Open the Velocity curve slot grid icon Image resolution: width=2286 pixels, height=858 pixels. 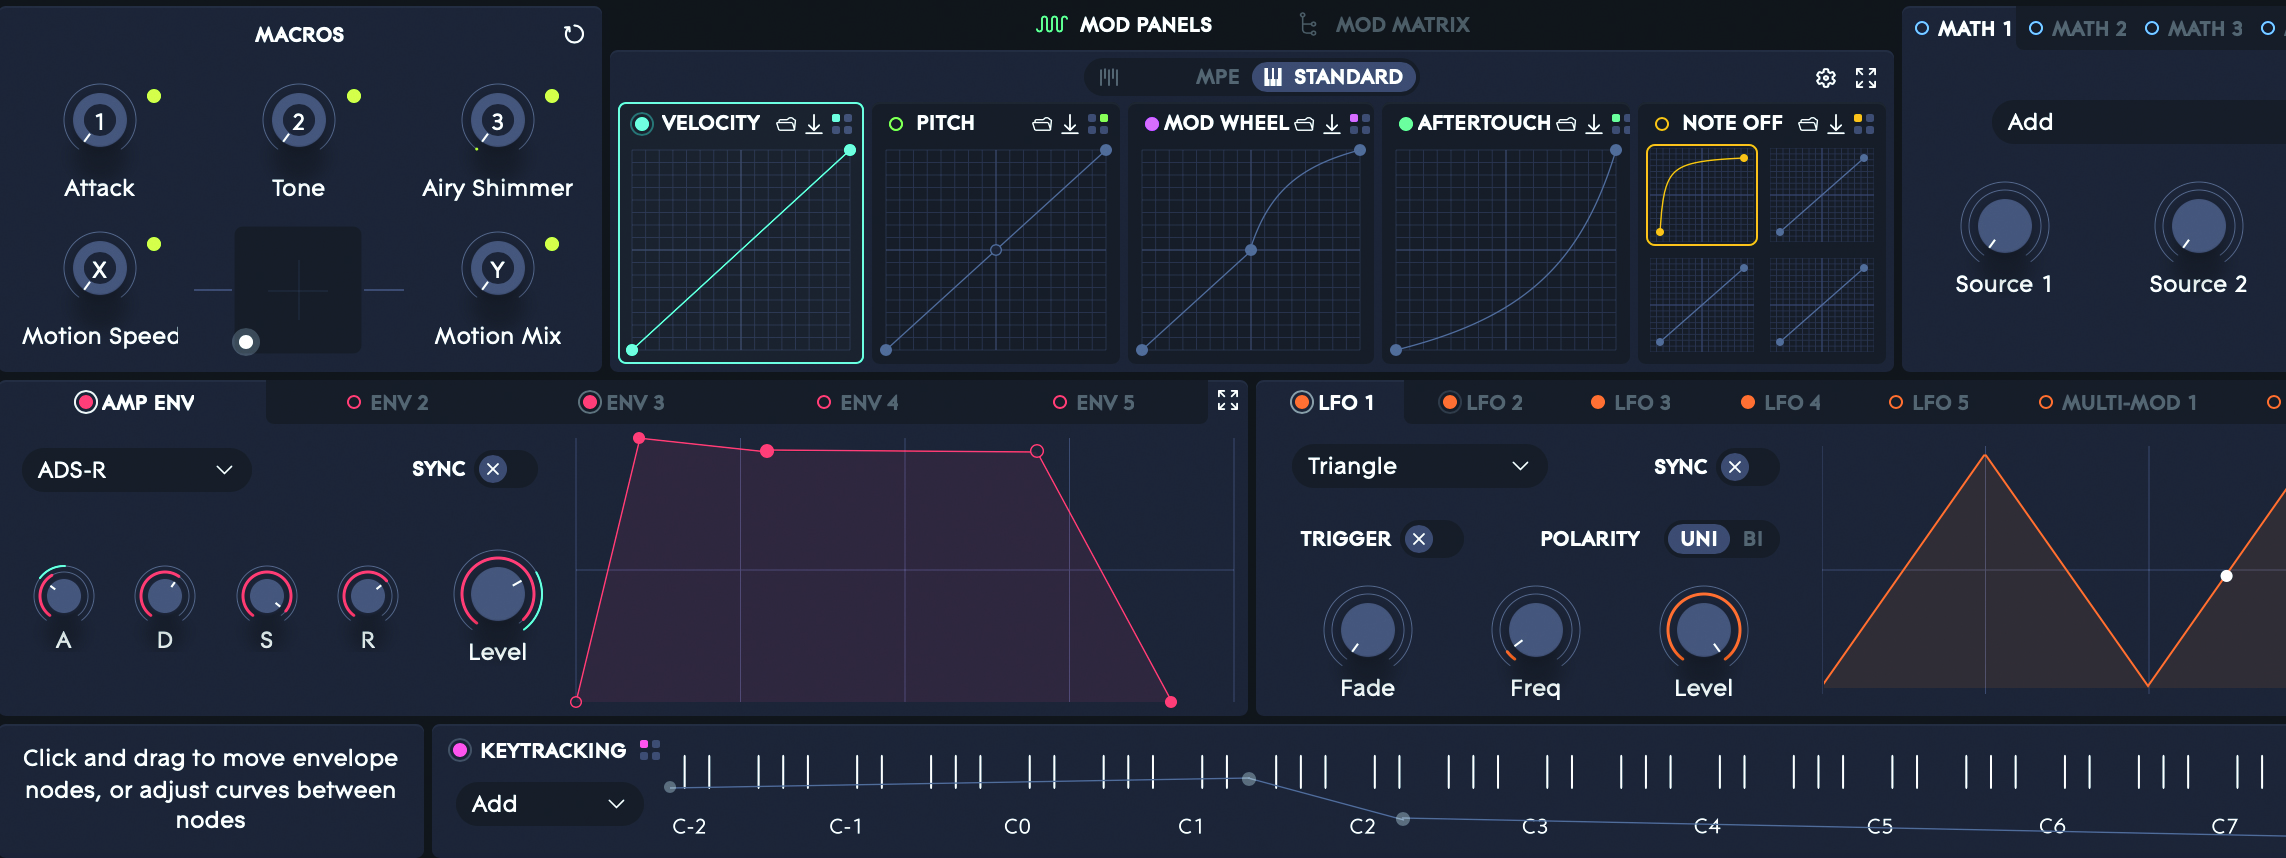tap(842, 123)
